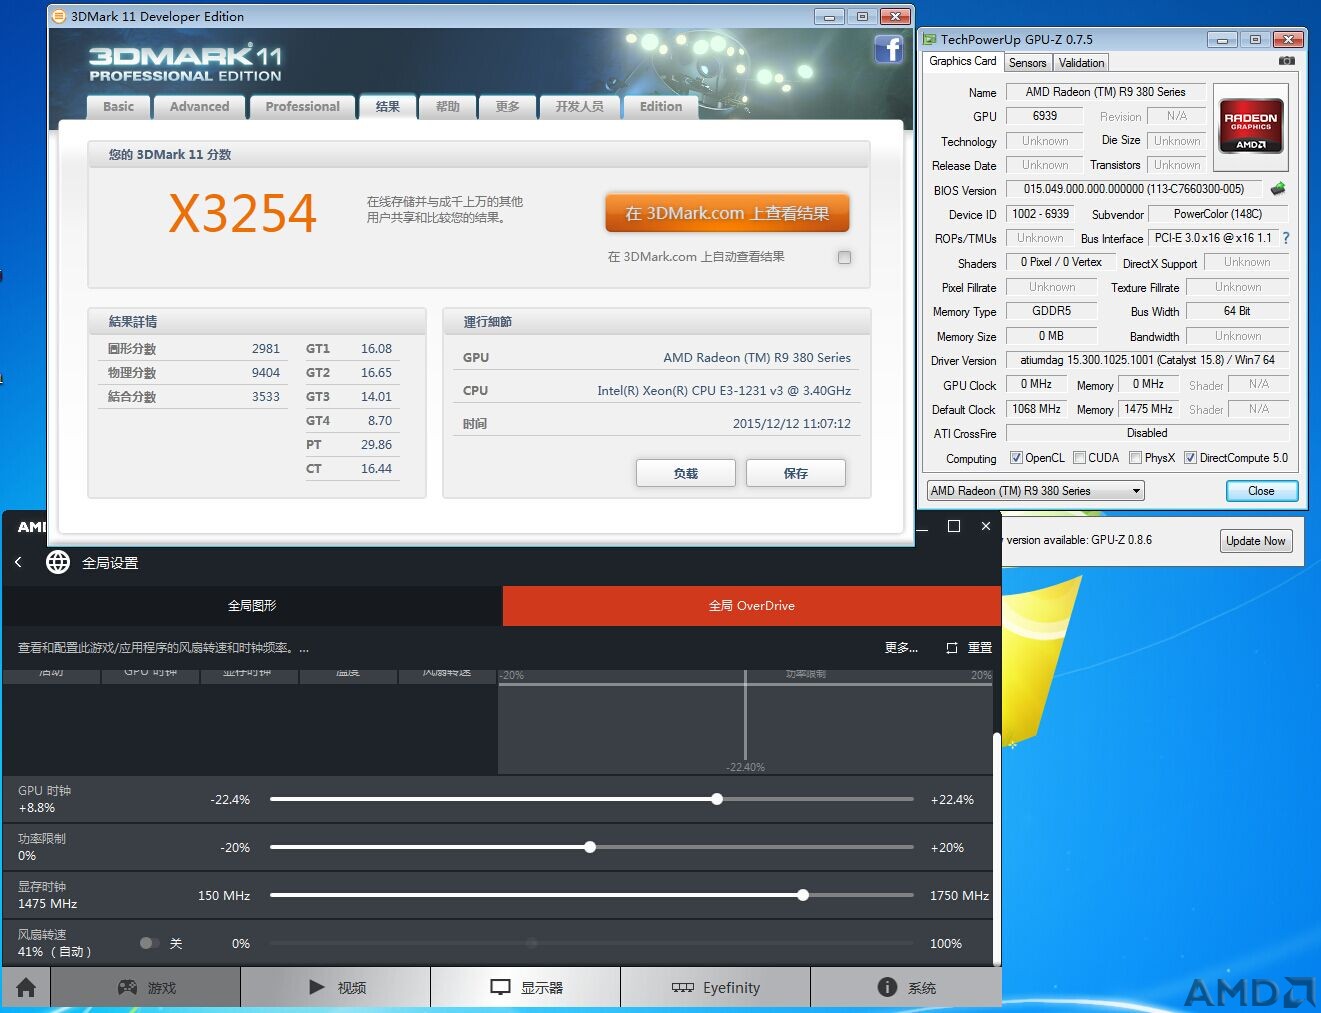Click the 功率限制 power limit slider handle
Screen dimensions: 1321x1013
coord(590,847)
